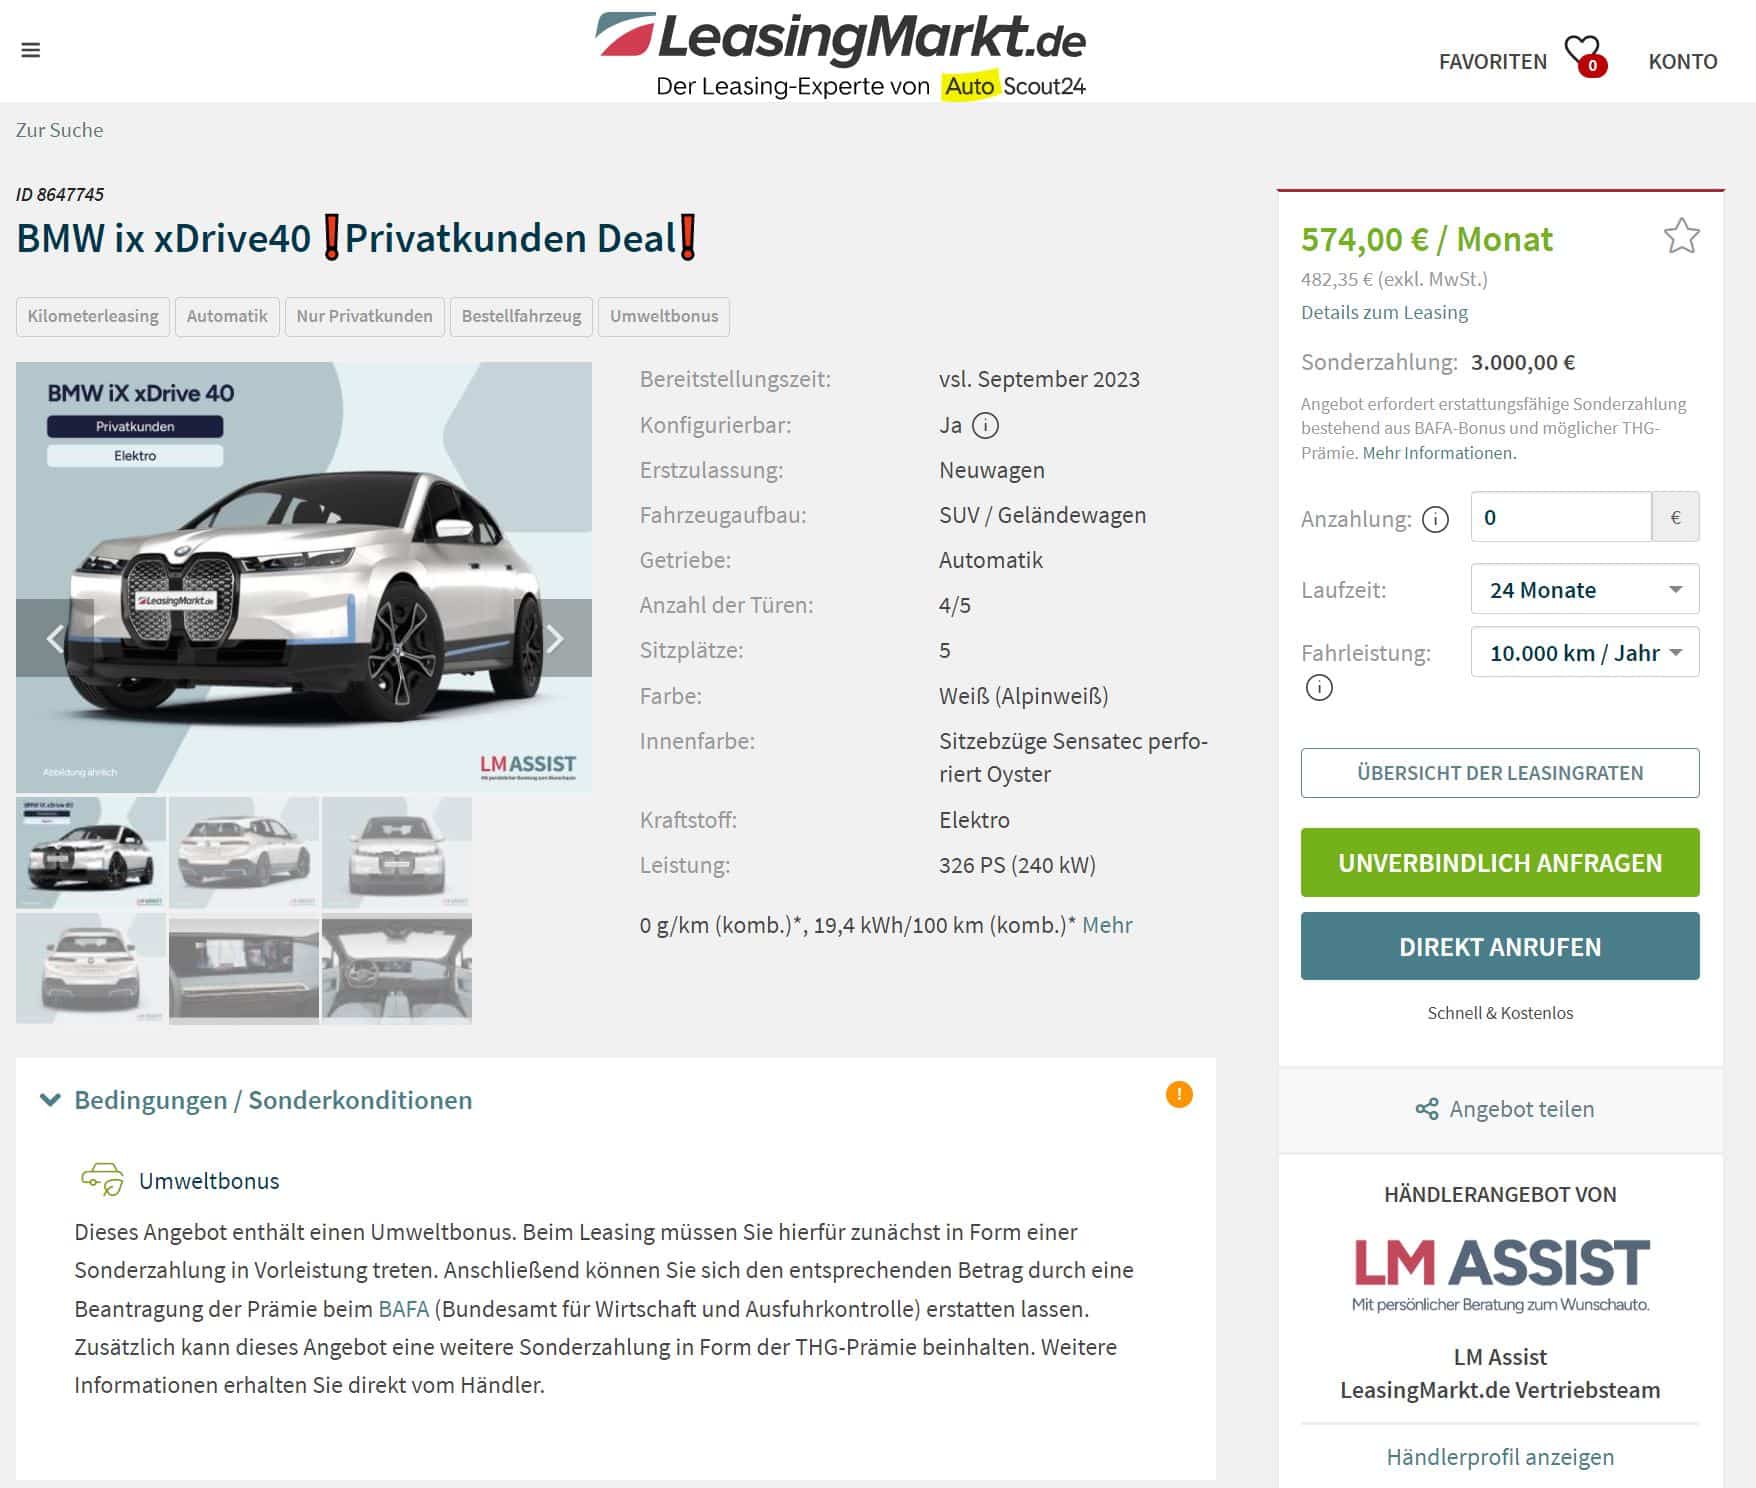This screenshot has width=1756, height=1488.
Task: Click UNVERBINDLICH ANFRAGEN button
Action: click(1500, 862)
